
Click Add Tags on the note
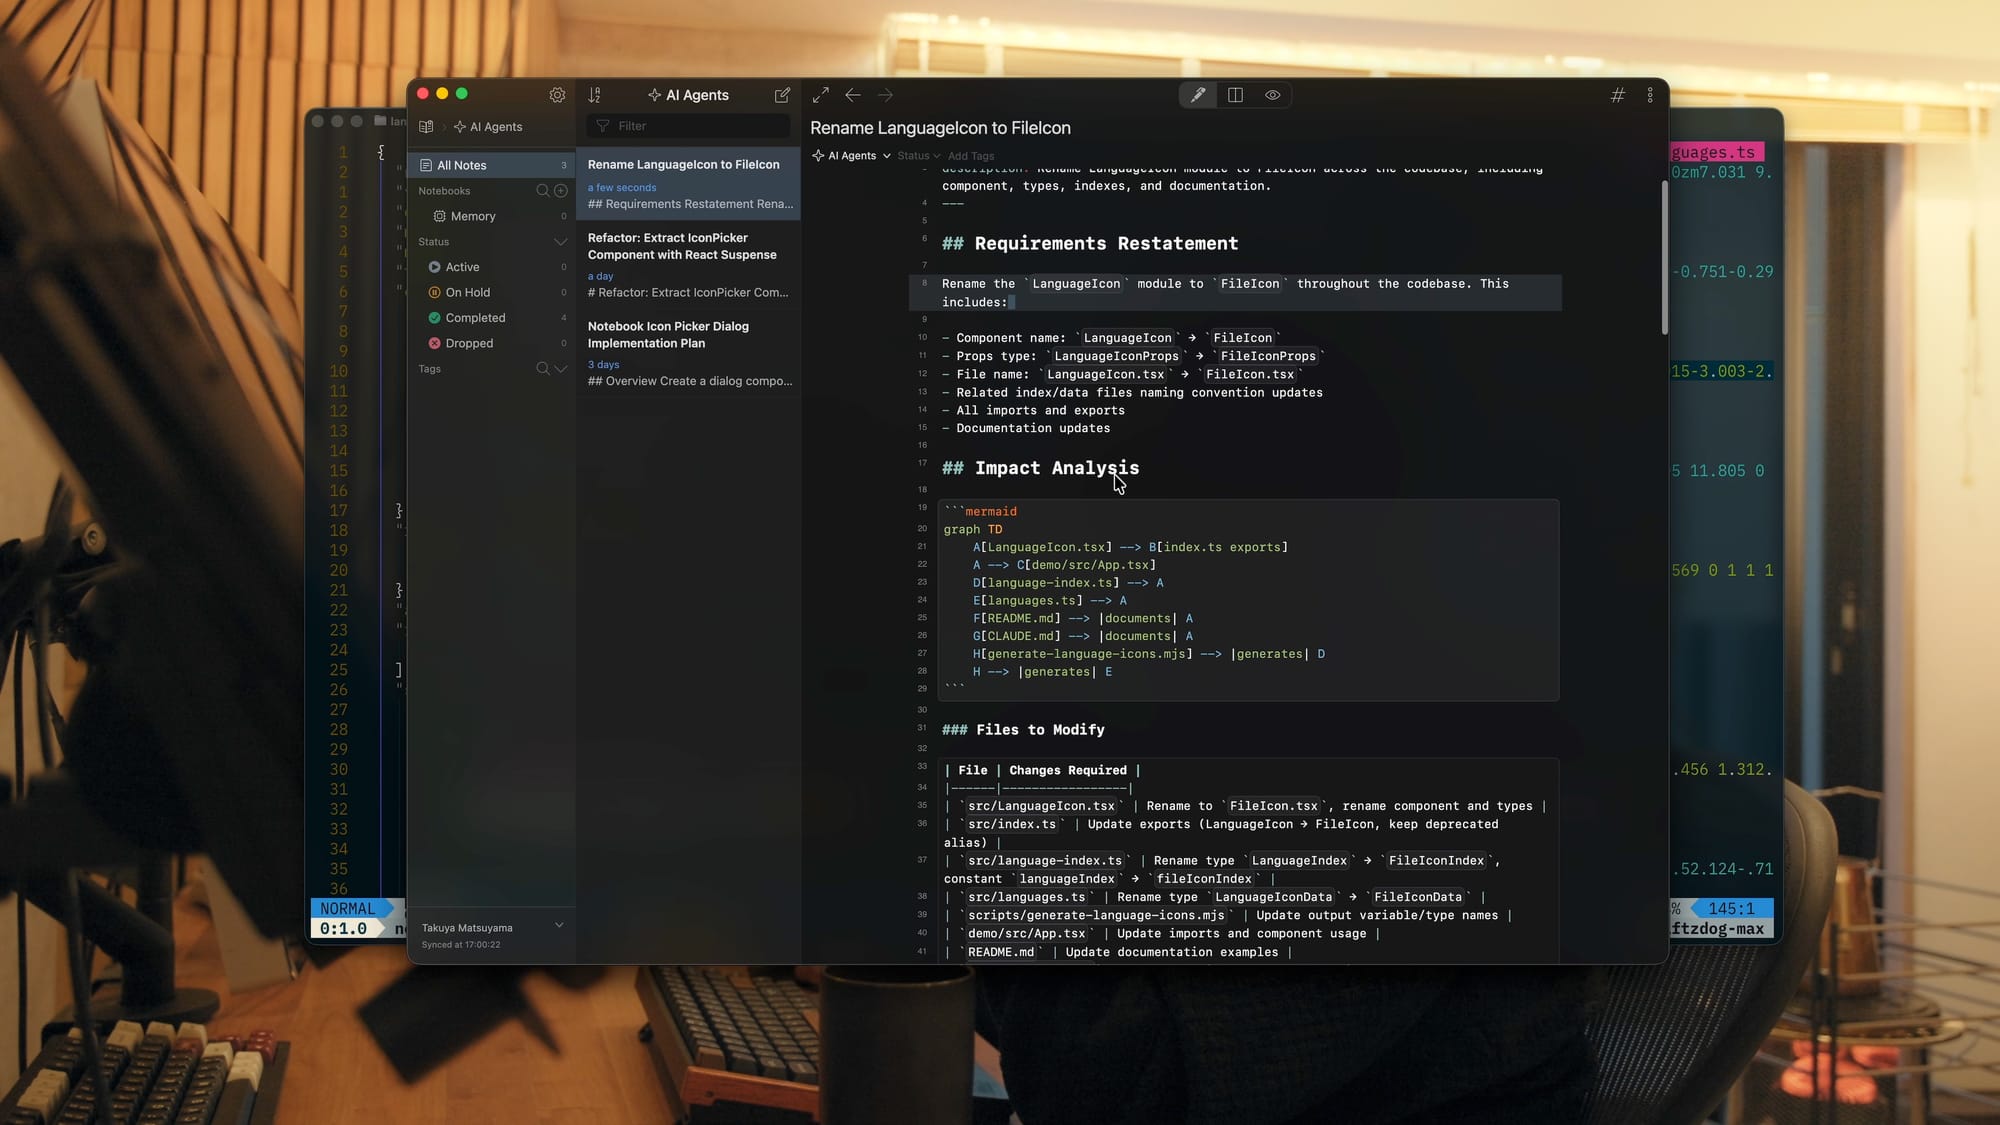tap(970, 156)
